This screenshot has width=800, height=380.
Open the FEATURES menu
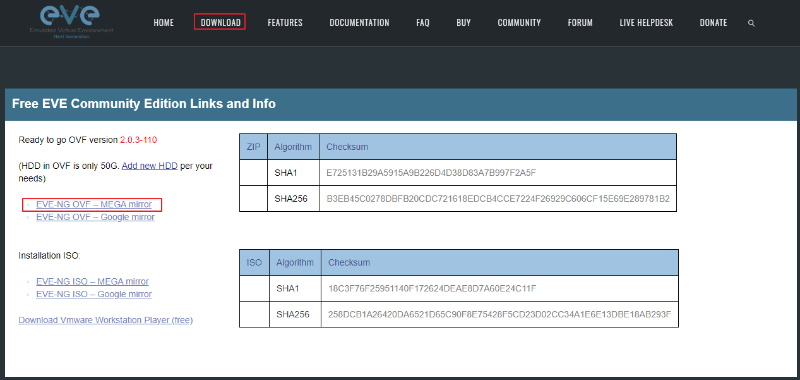click(x=285, y=23)
